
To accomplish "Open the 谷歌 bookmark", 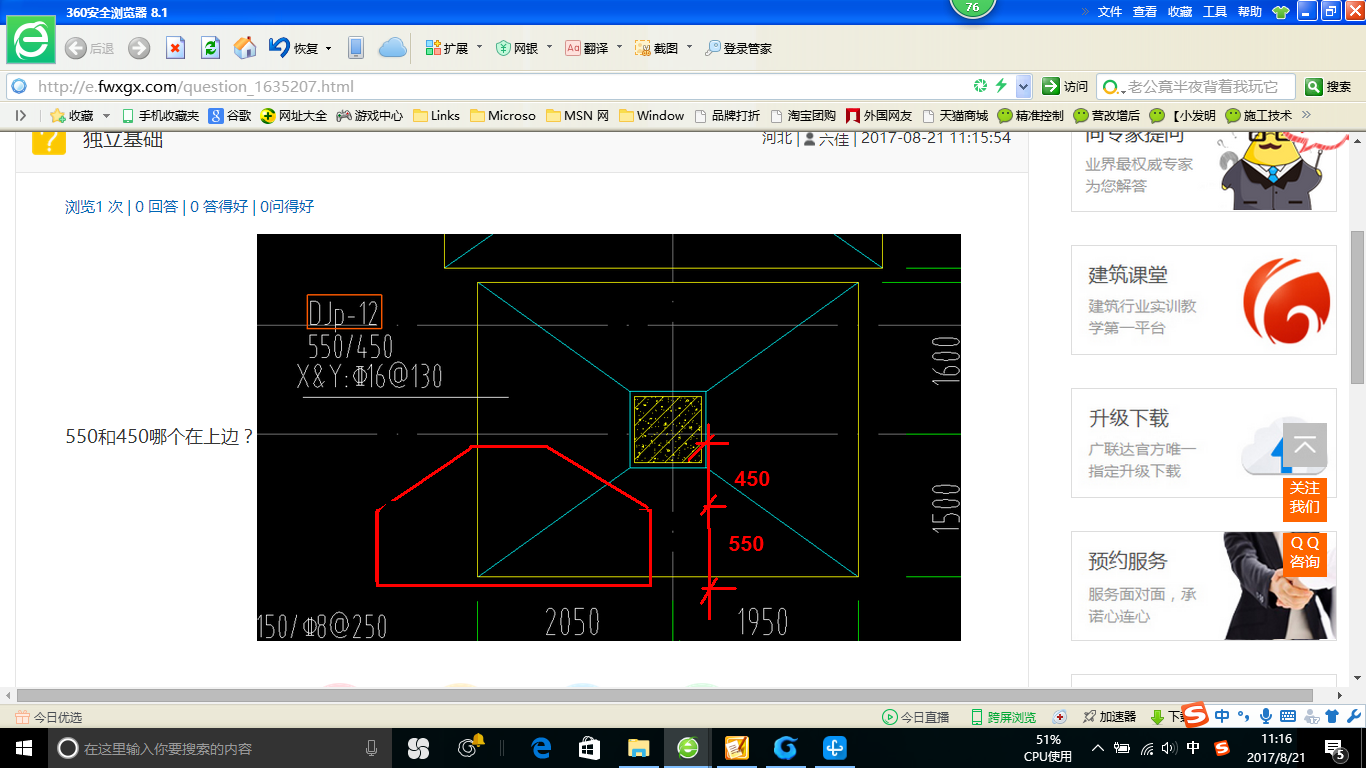I will coord(230,115).
